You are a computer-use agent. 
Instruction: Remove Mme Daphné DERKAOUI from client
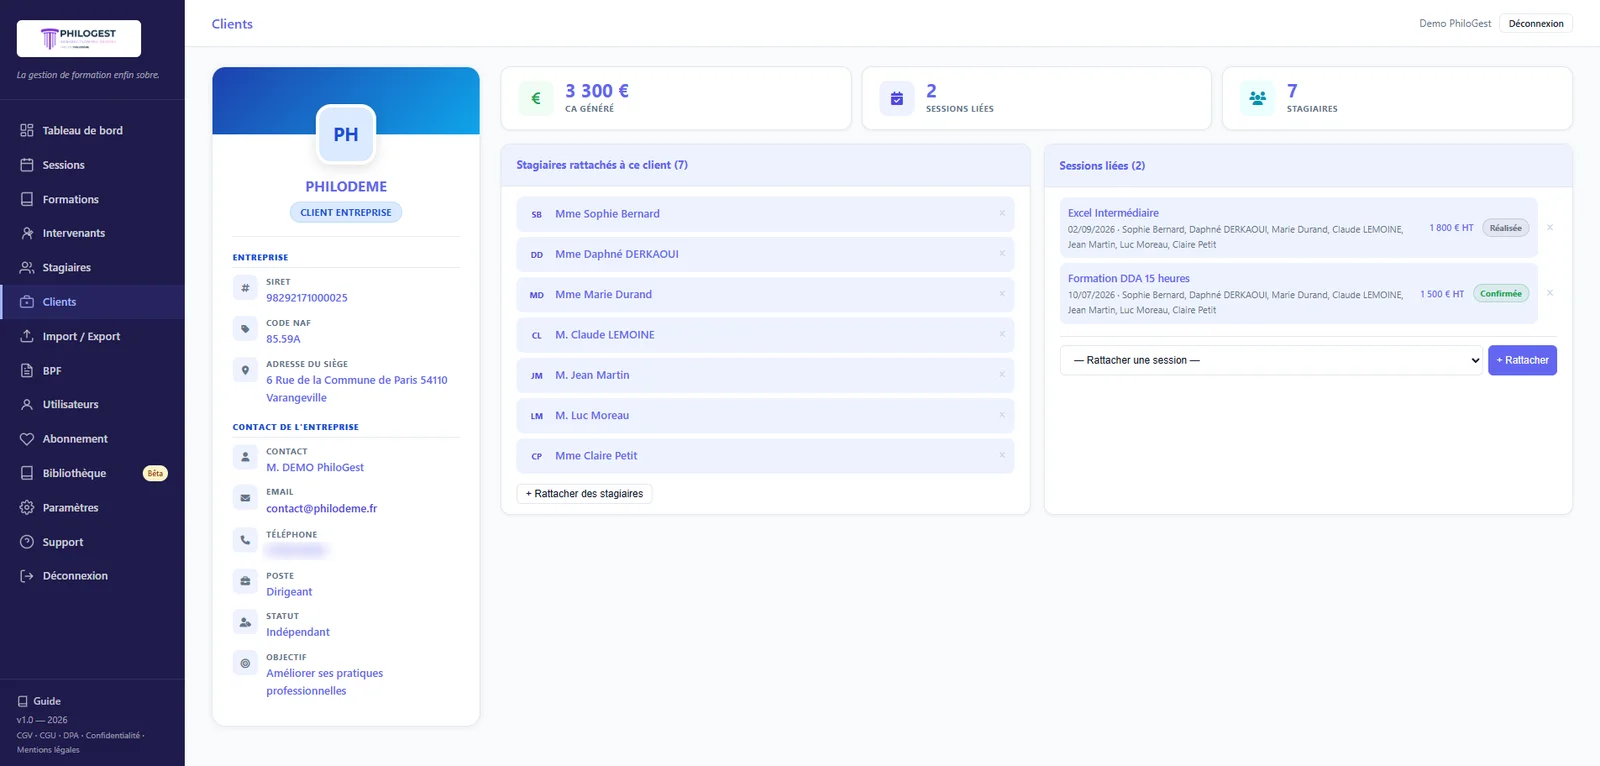[1002, 254]
